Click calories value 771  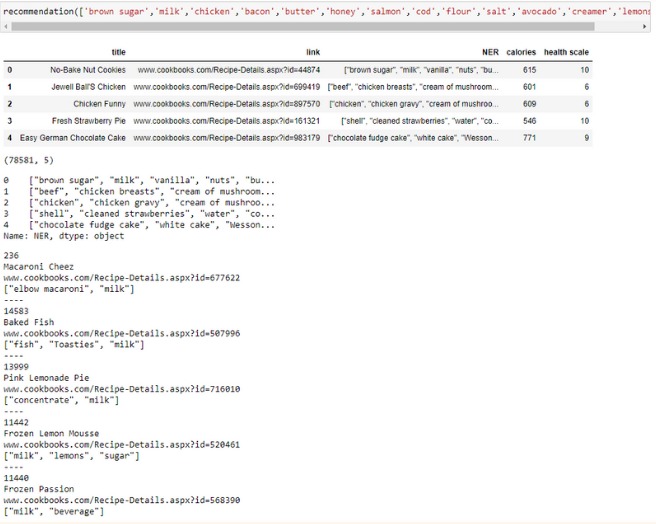pos(529,138)
